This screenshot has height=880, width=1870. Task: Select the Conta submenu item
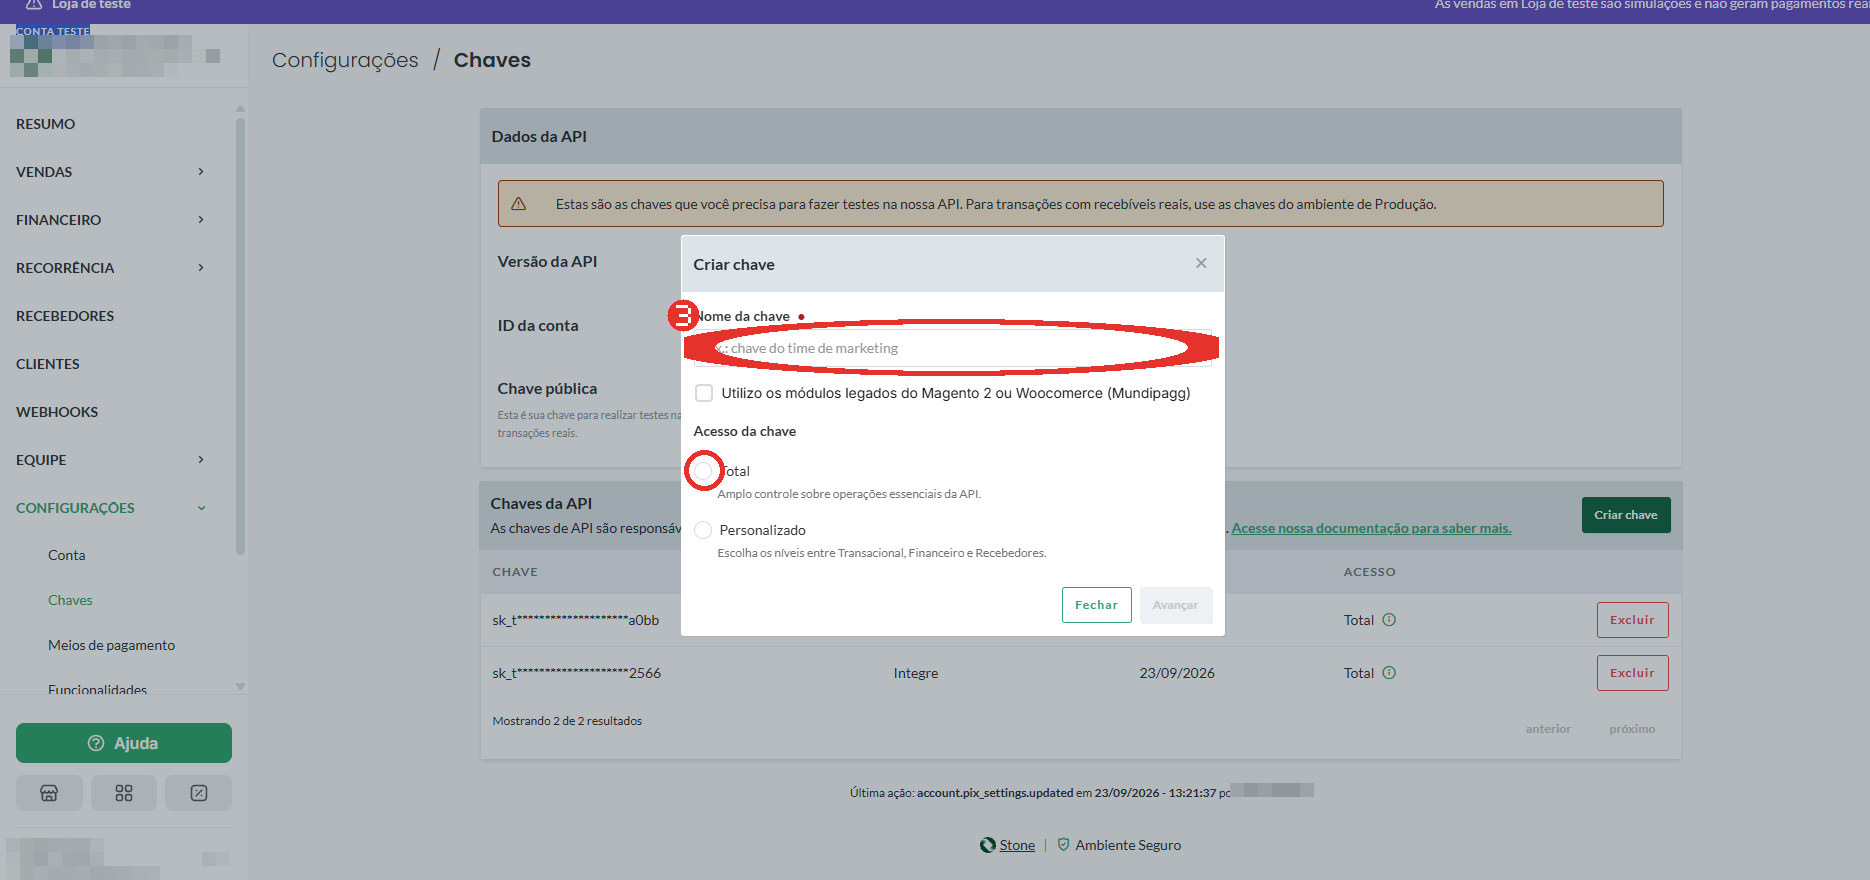pos(67,555)
